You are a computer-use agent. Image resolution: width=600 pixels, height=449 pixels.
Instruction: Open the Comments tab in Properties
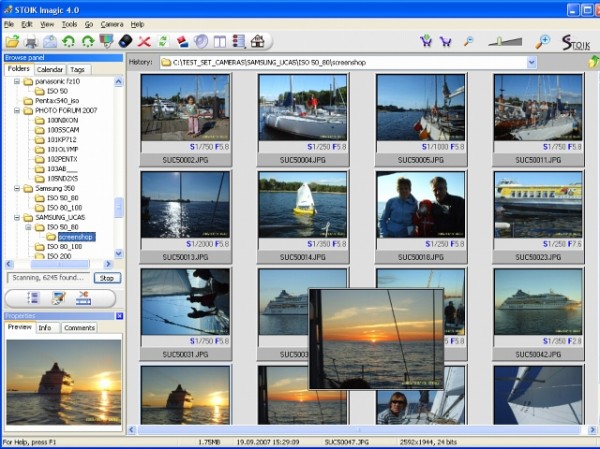coord(78,328)
